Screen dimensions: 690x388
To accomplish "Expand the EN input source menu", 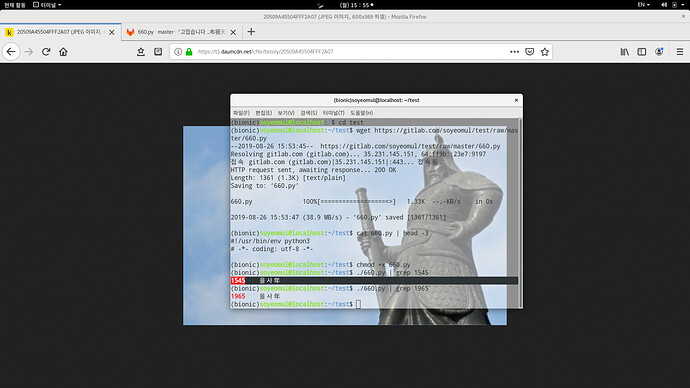I will 643,5.
